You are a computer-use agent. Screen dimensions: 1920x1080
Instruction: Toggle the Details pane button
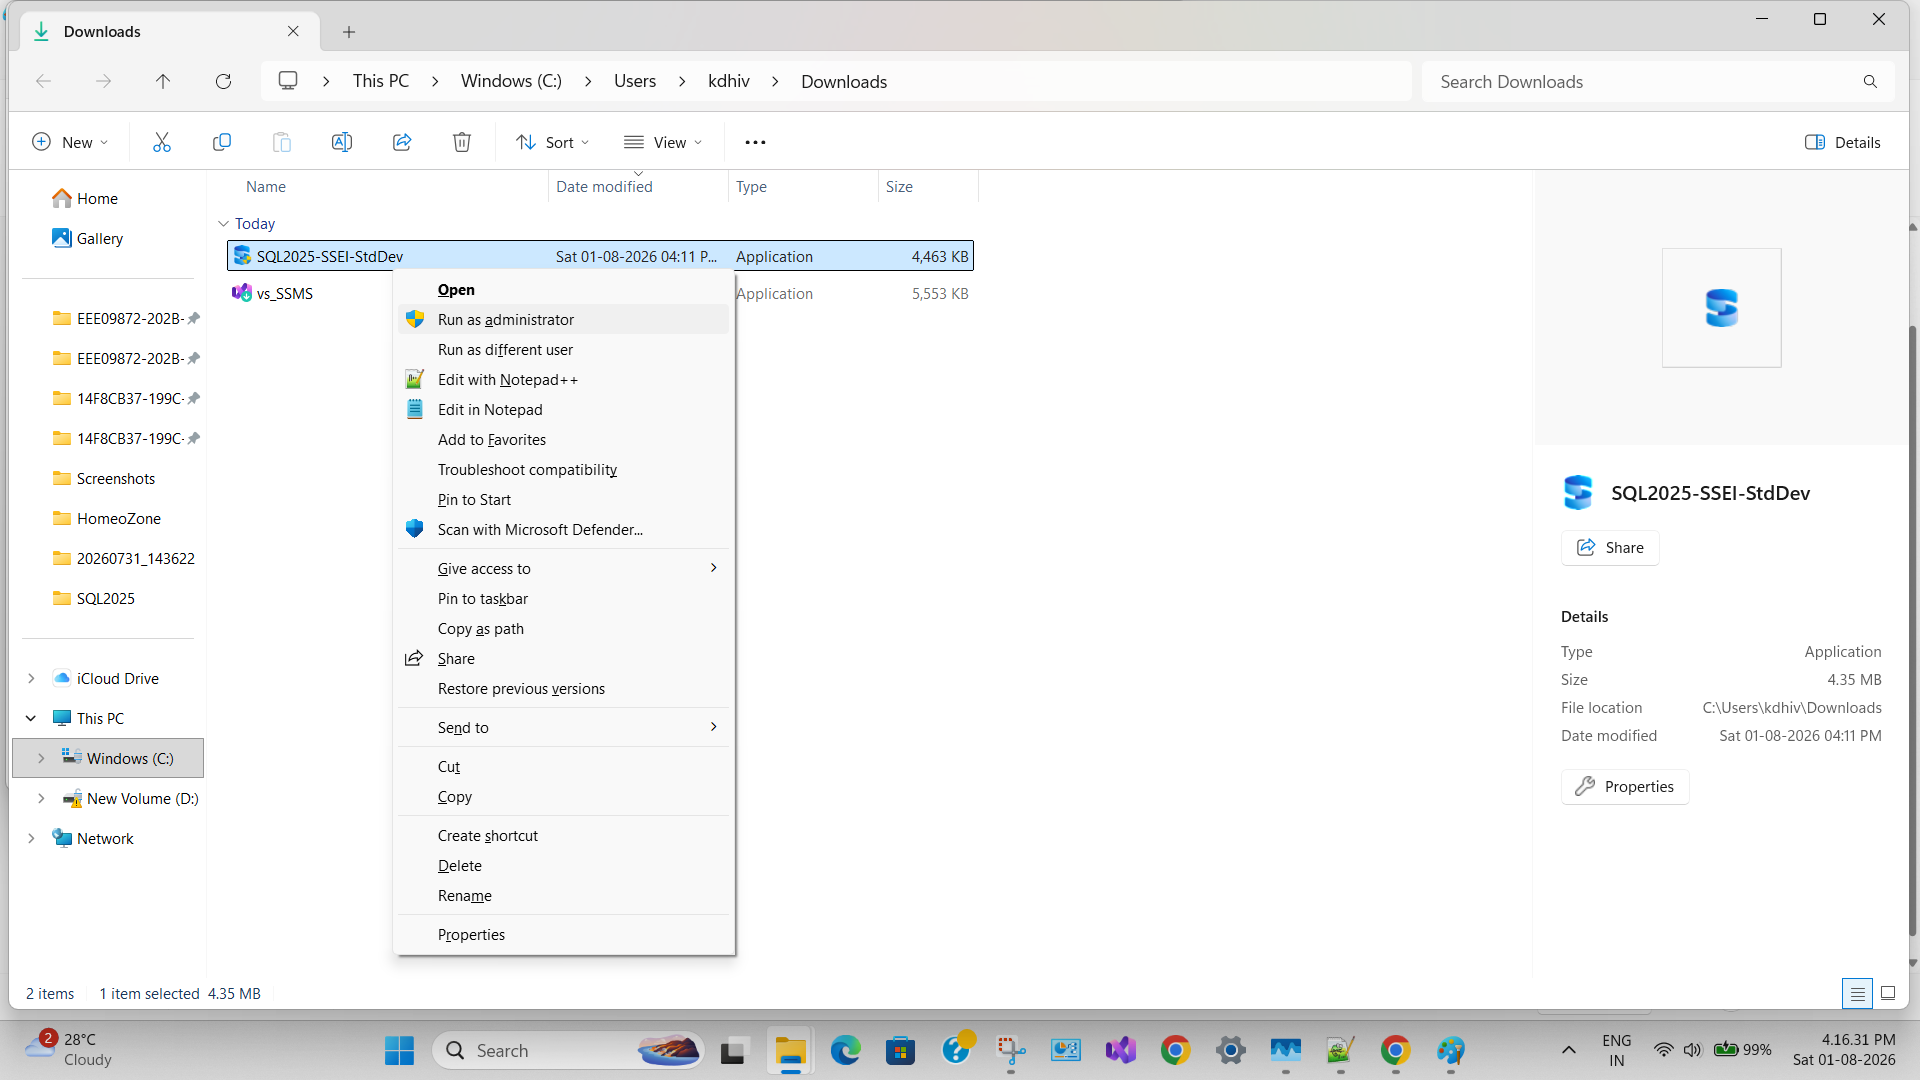click(x=1843, y=142)
